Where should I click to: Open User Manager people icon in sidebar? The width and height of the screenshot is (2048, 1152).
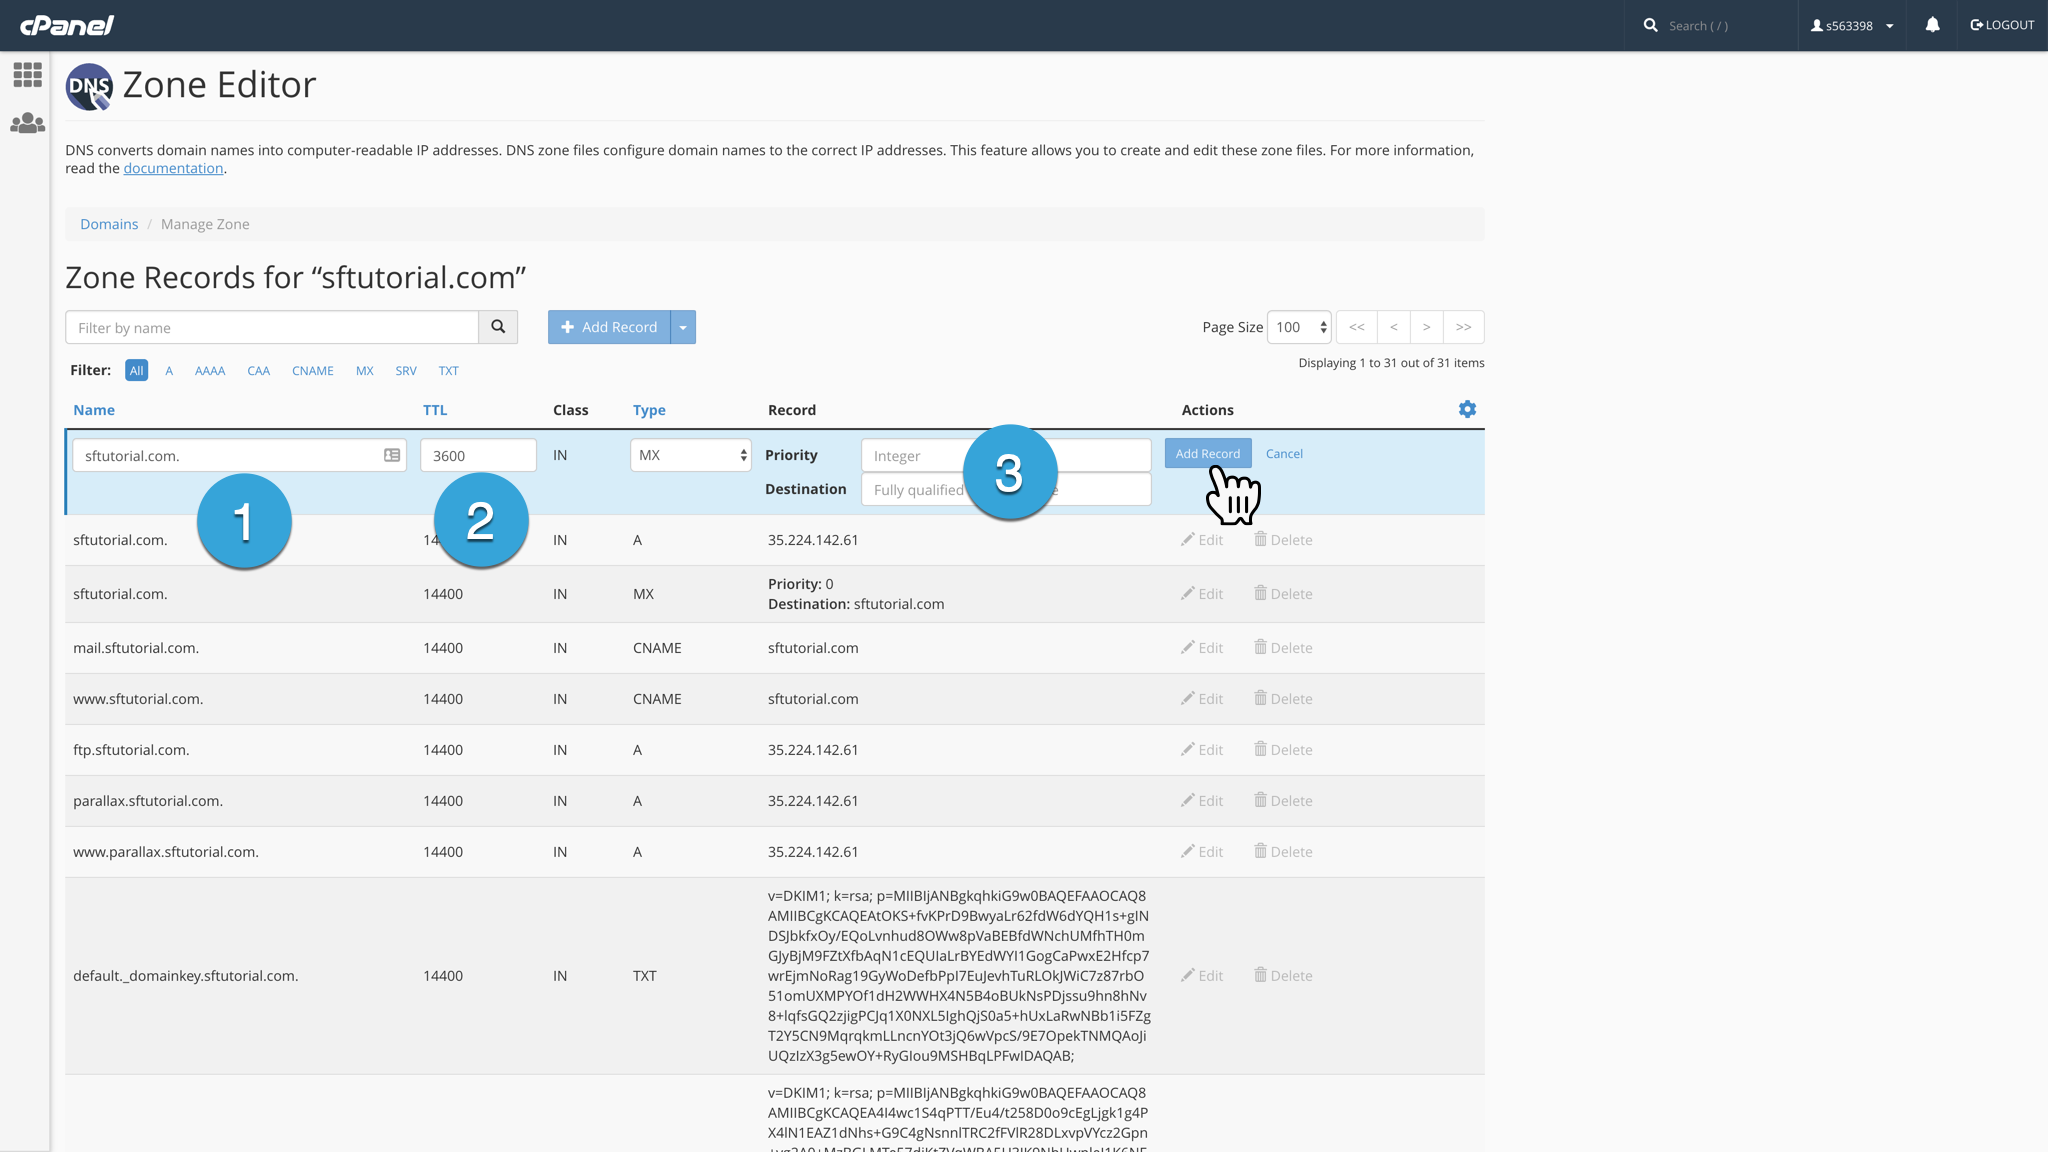pos(27,123)
